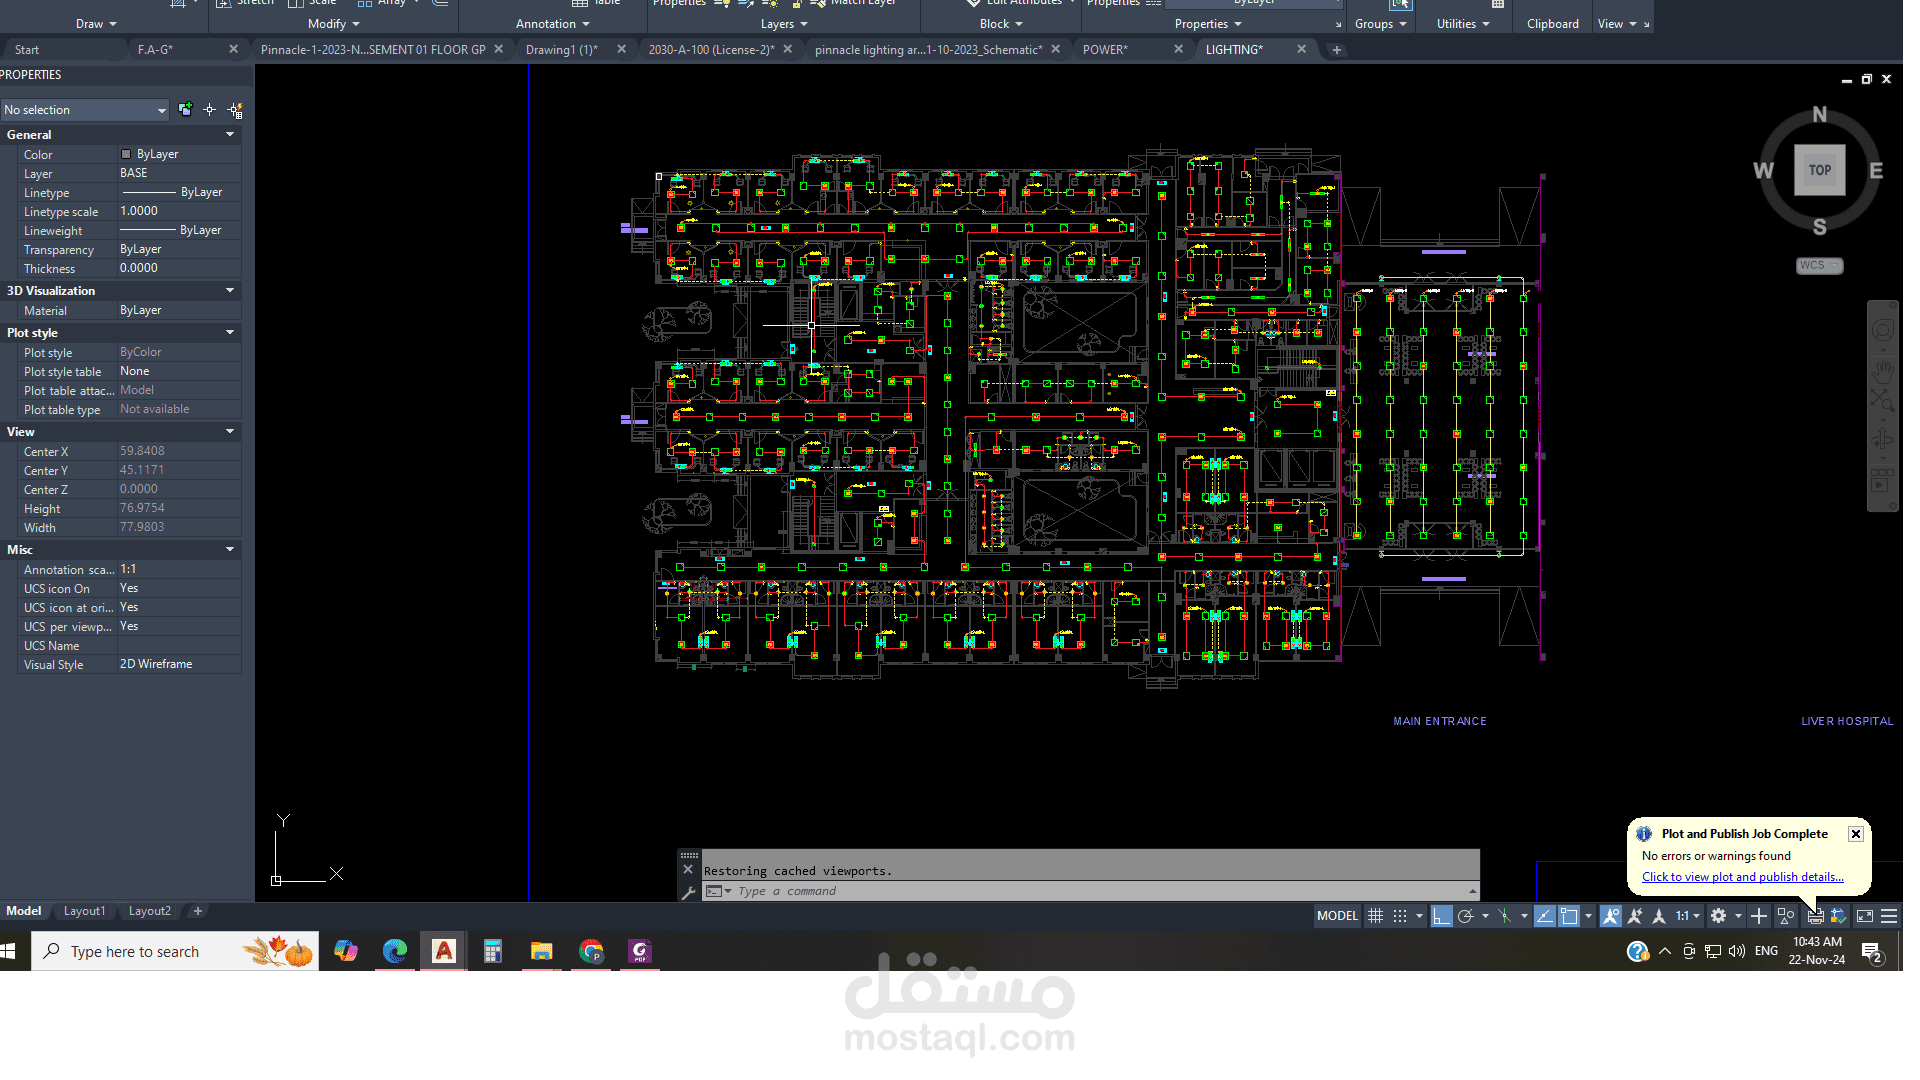Click Visual Style 2D Wireframe value
Image resolution: width=1920 pixels, height=1080 pixels.
178,664
